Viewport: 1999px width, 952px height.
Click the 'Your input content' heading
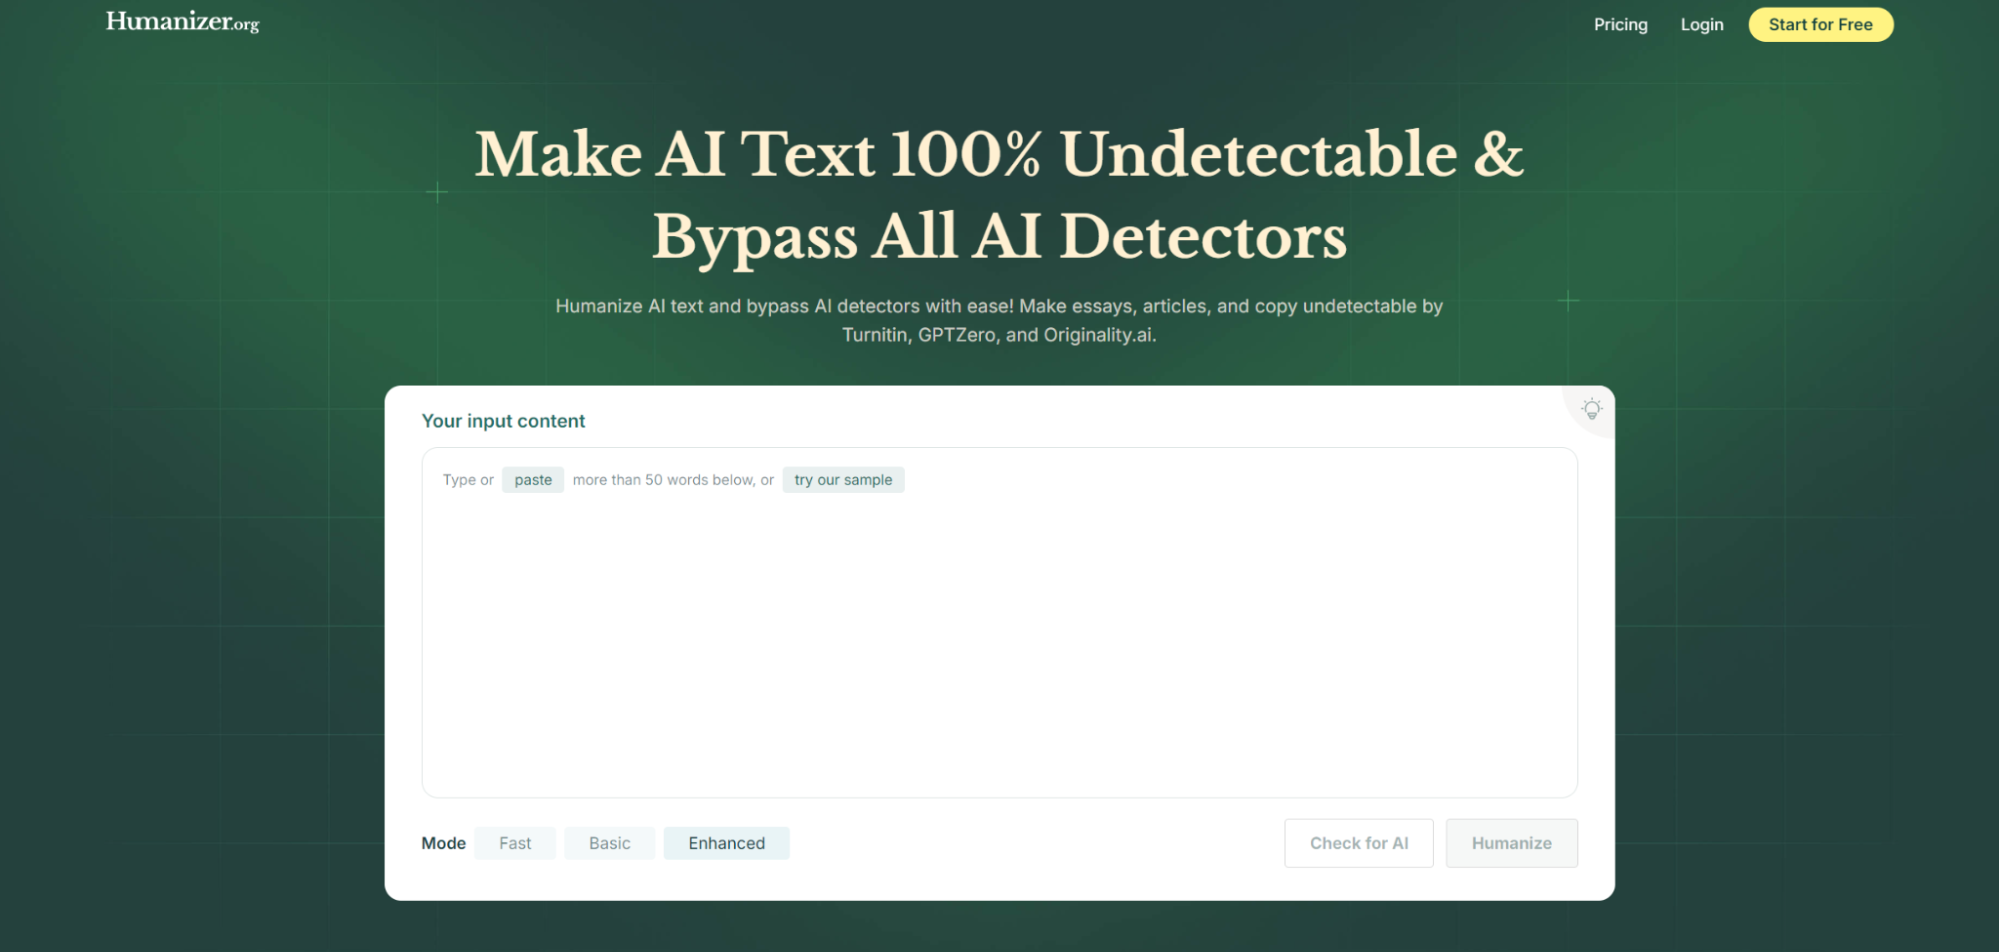click(x=503, y=421)
